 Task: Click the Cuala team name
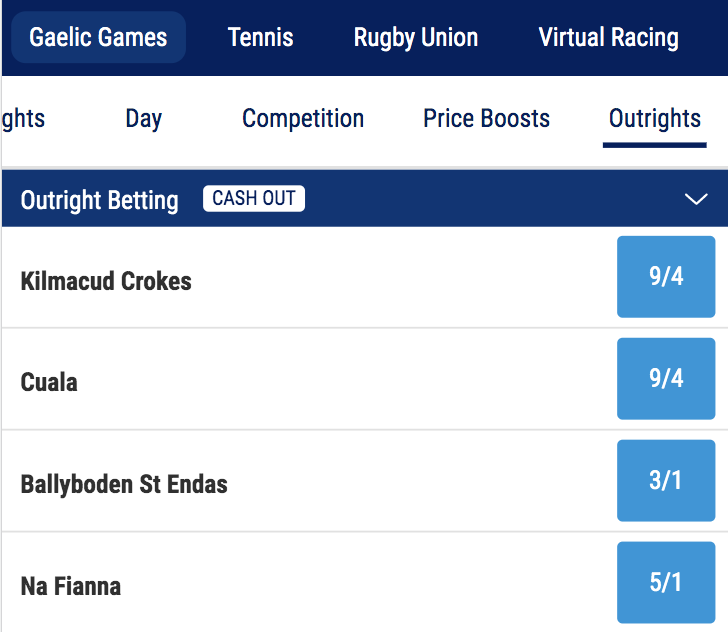click(x=49, y=382)
